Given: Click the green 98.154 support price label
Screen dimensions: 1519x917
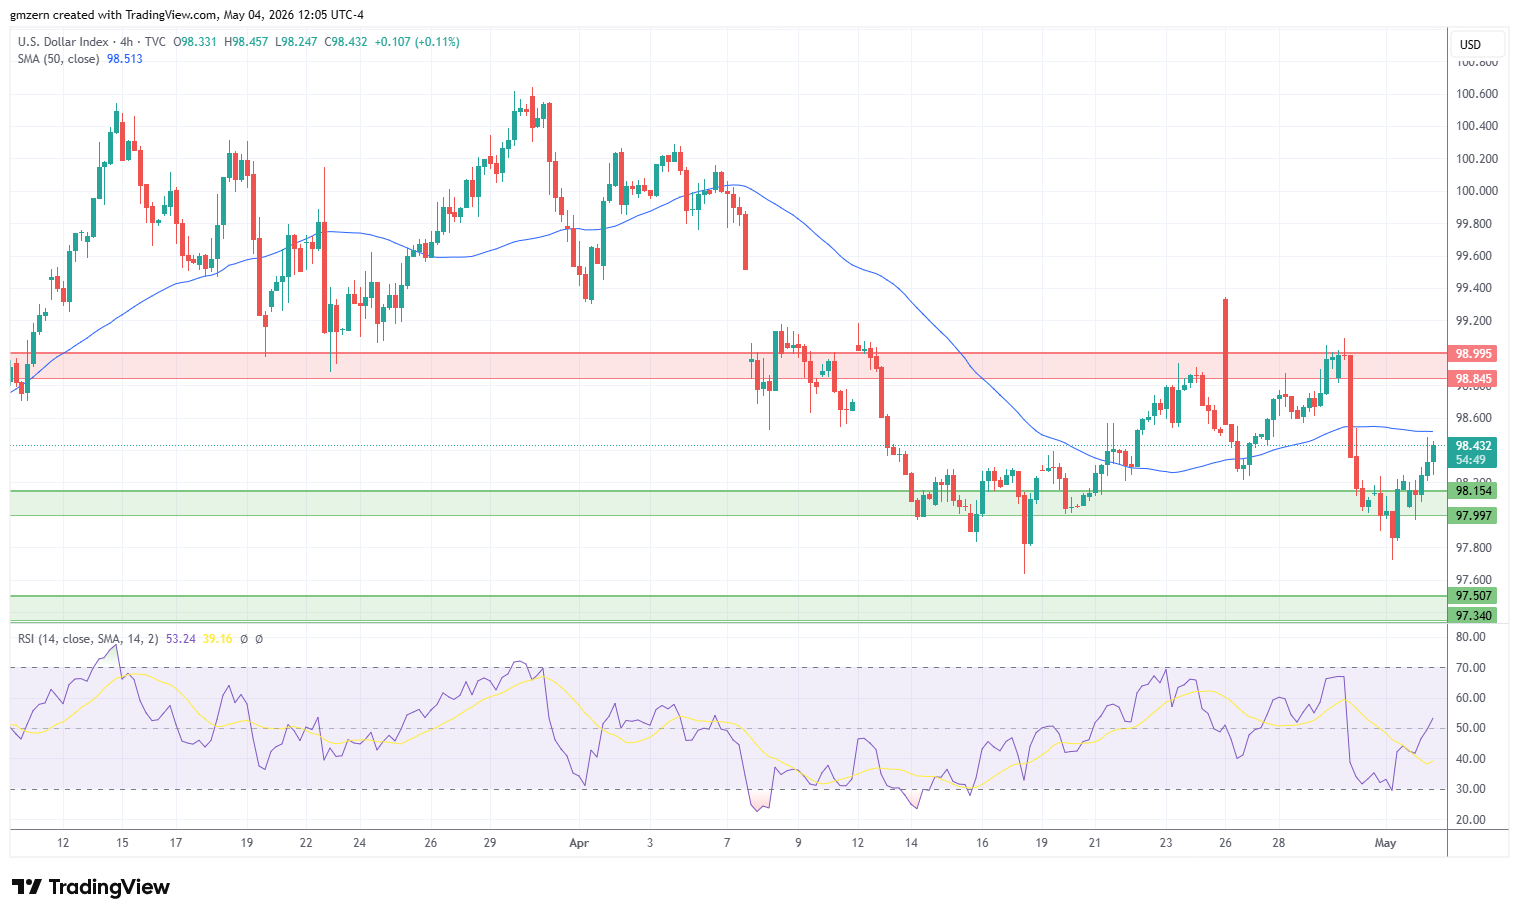Looking at the screenshot, I should [1473, 491].
